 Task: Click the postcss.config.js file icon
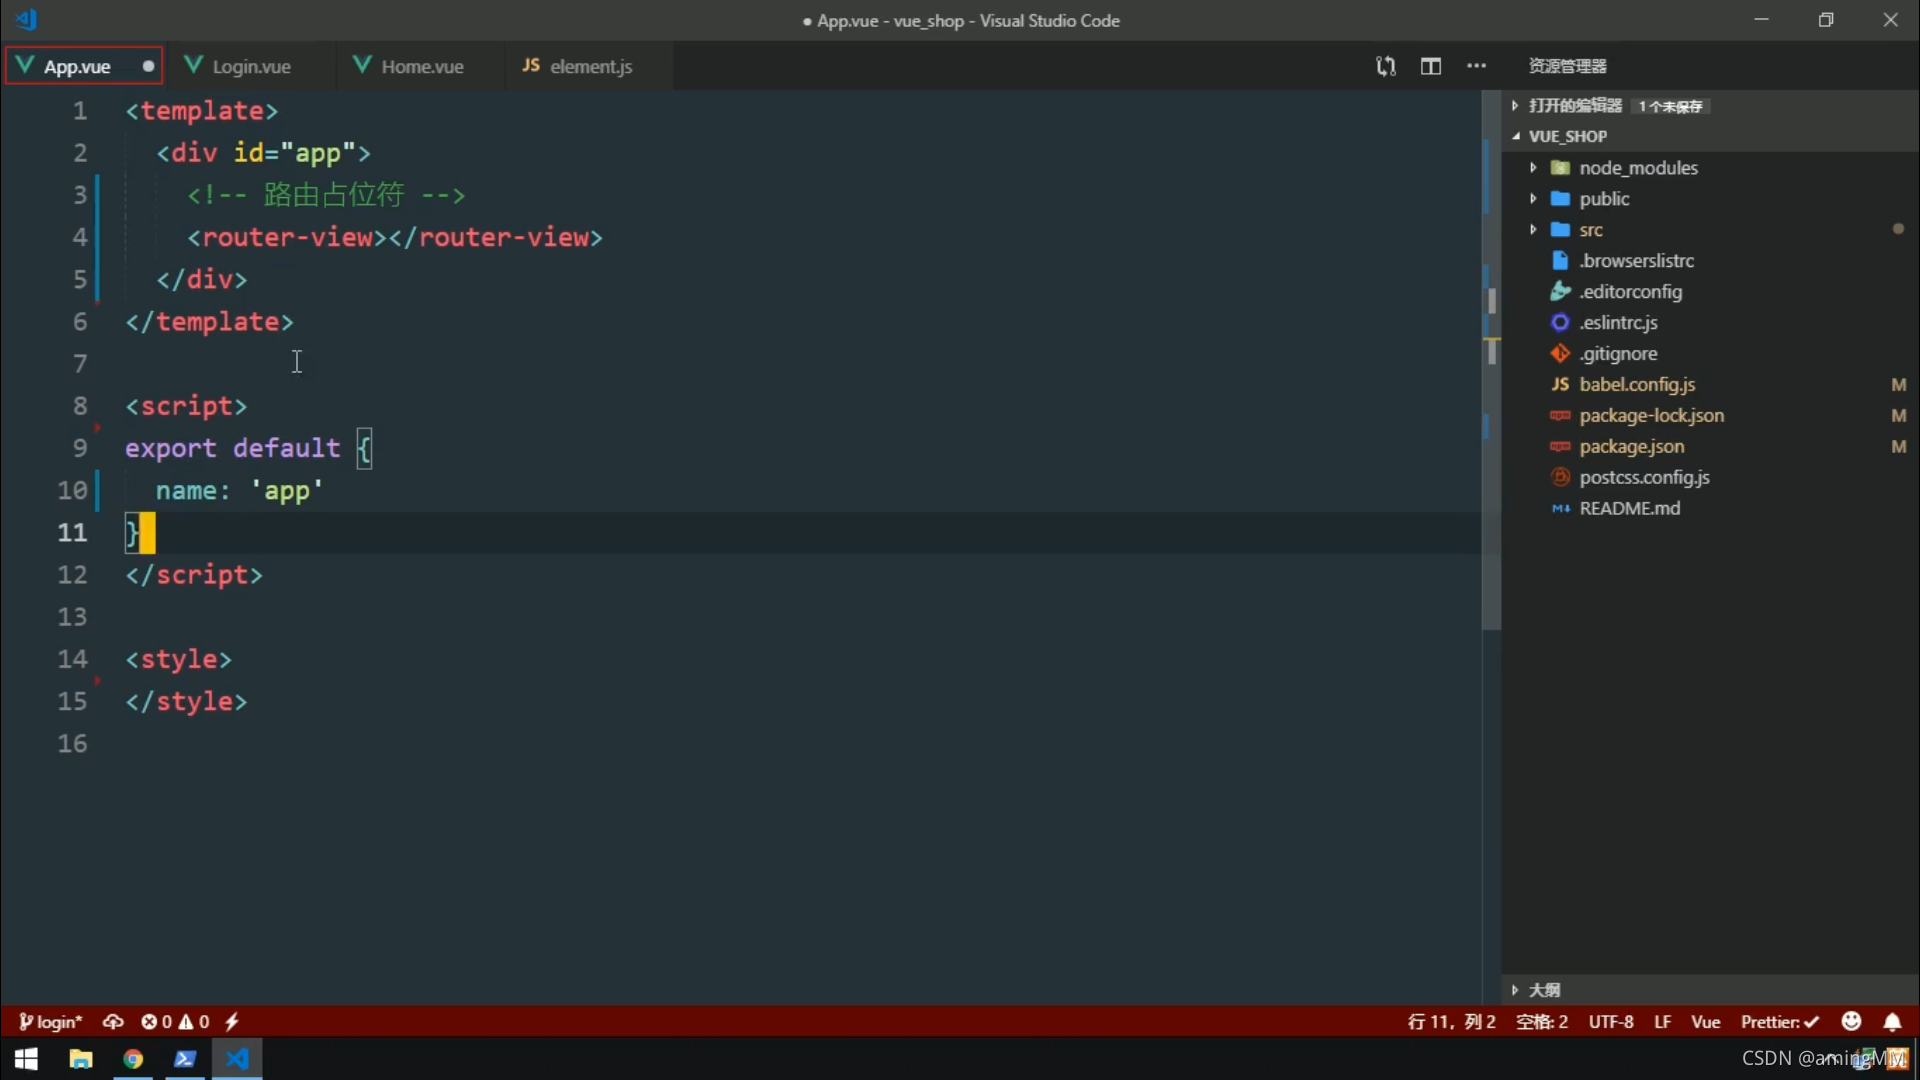coord(1560,478)
